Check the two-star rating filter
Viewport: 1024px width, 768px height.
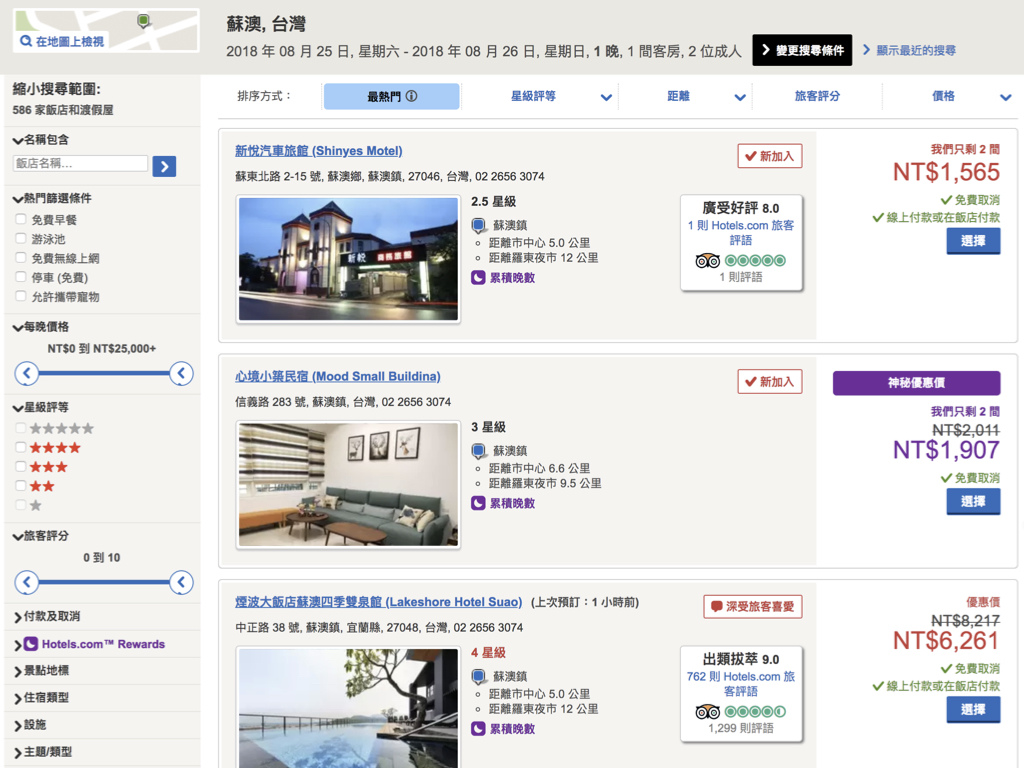coord(21,486)
